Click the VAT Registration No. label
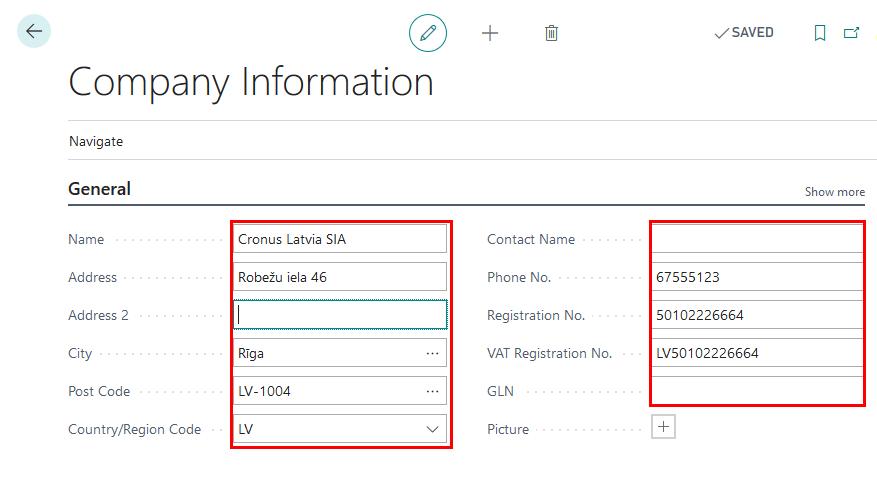This screenshot has height=479, width=877. click(549, 353)
